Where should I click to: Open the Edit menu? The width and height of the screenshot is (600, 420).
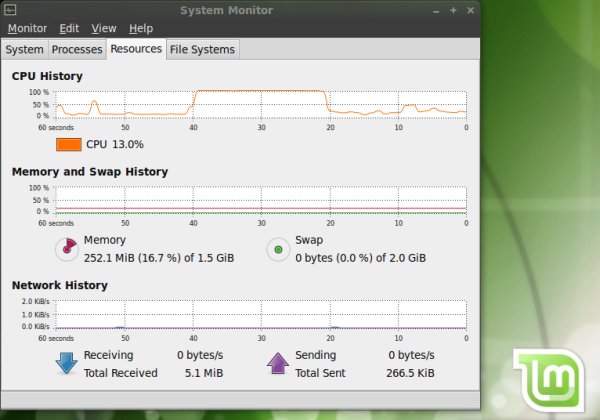[x=69, y=28]
